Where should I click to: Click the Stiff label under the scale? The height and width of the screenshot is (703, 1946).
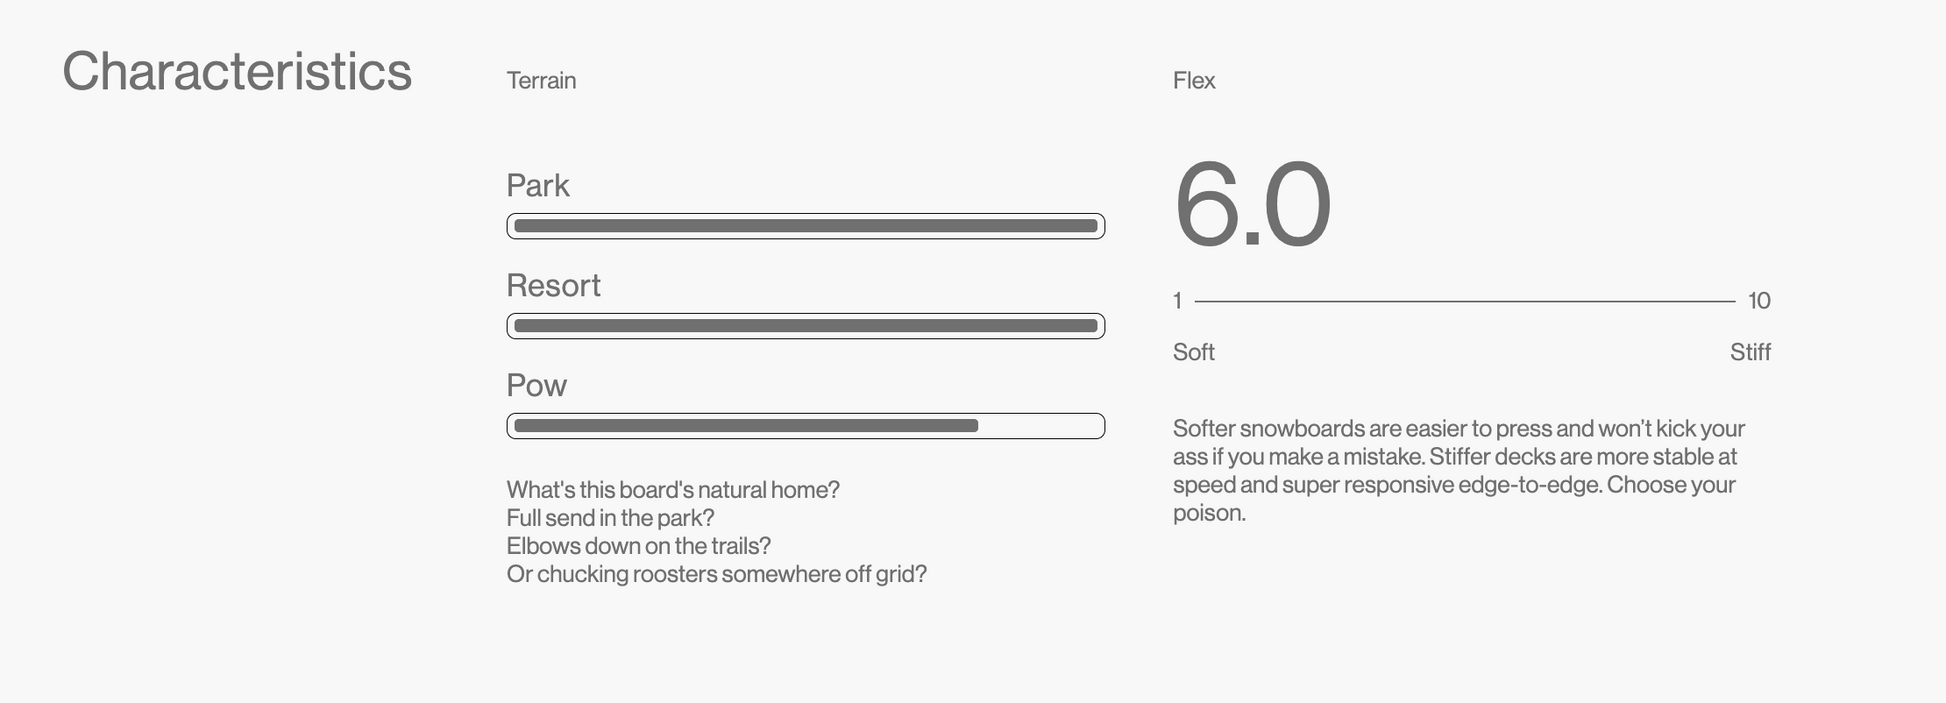(1750, 352)
